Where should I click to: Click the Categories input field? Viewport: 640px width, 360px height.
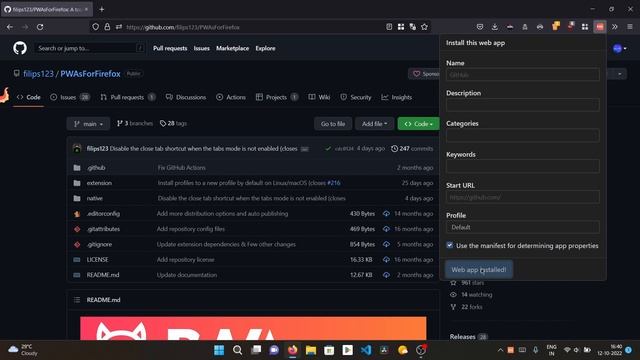point(522,135)
